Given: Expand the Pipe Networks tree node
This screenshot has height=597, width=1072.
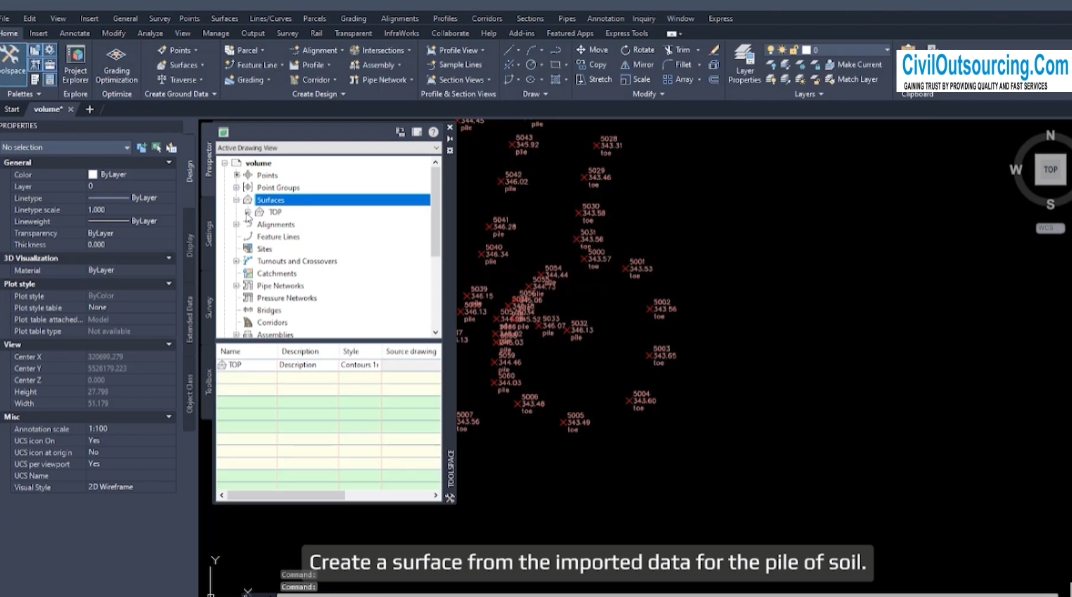Looking at the screenshot, I should pos(237,286).
